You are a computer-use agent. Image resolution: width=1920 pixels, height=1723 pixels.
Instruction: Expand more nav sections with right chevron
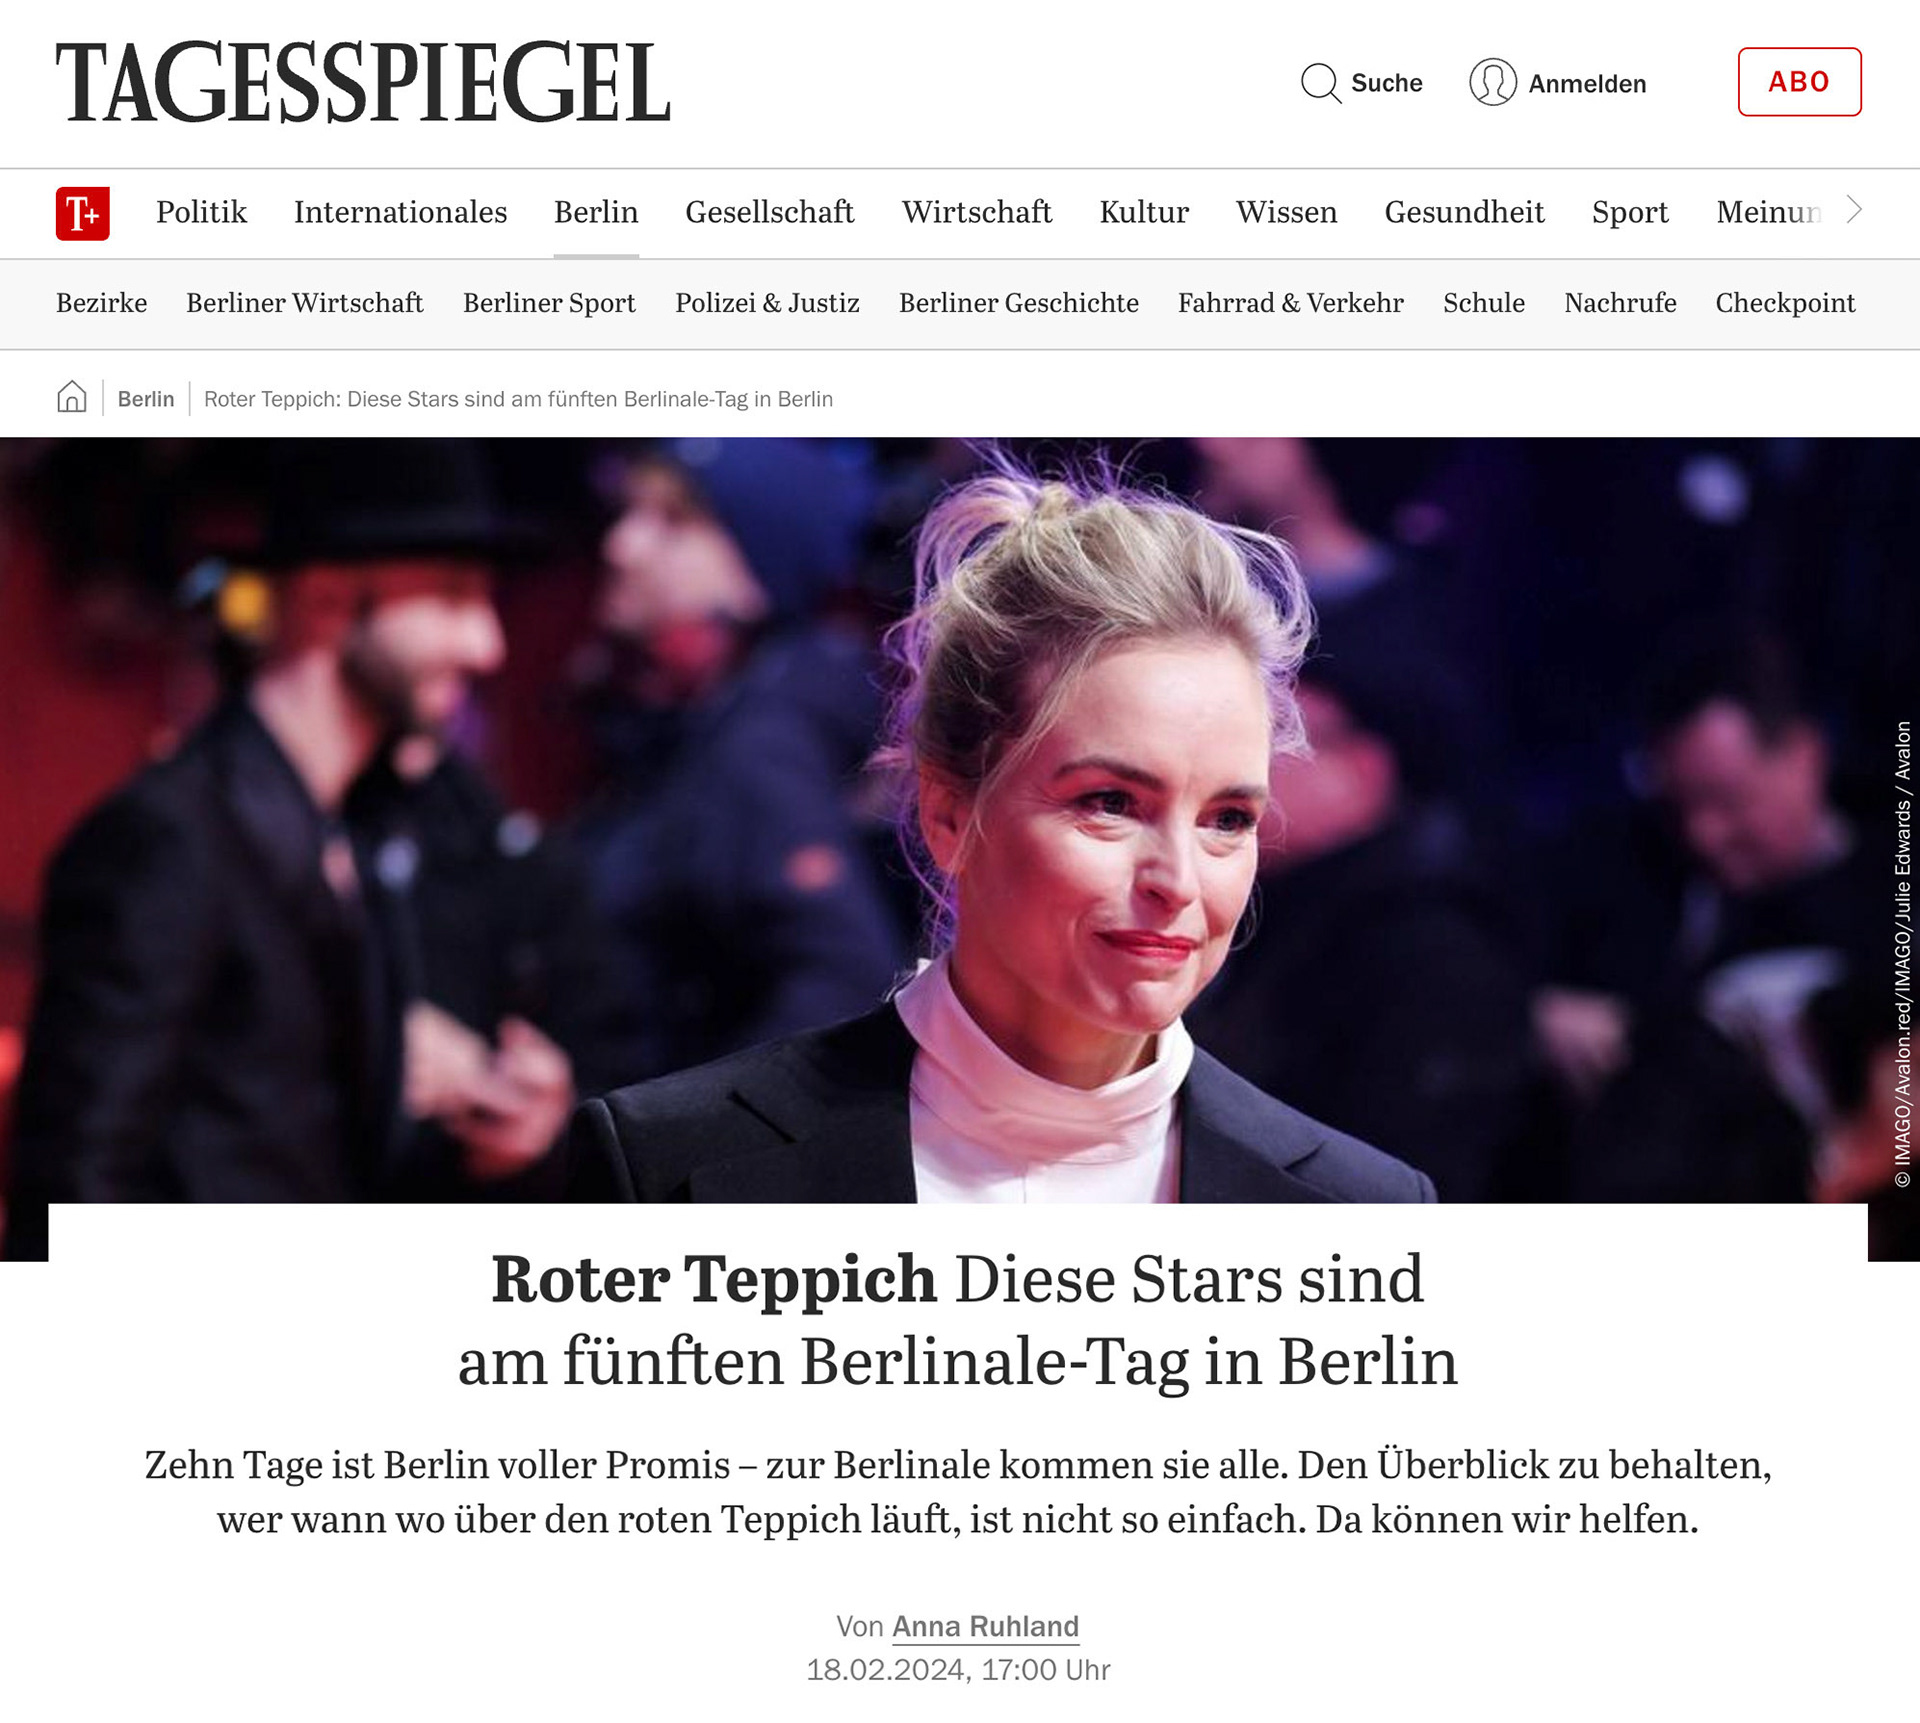click(x=1854, y=210)
